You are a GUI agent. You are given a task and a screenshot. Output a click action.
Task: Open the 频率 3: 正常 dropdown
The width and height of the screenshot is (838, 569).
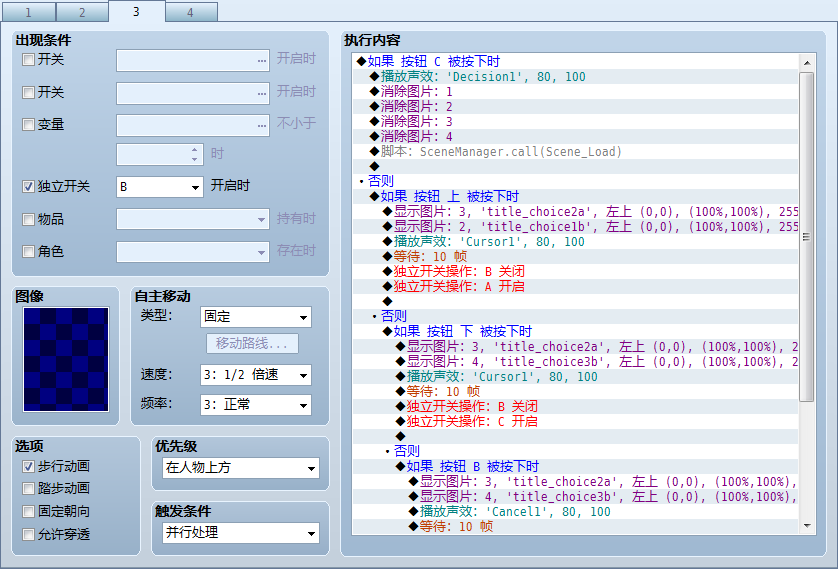point(255,405)
